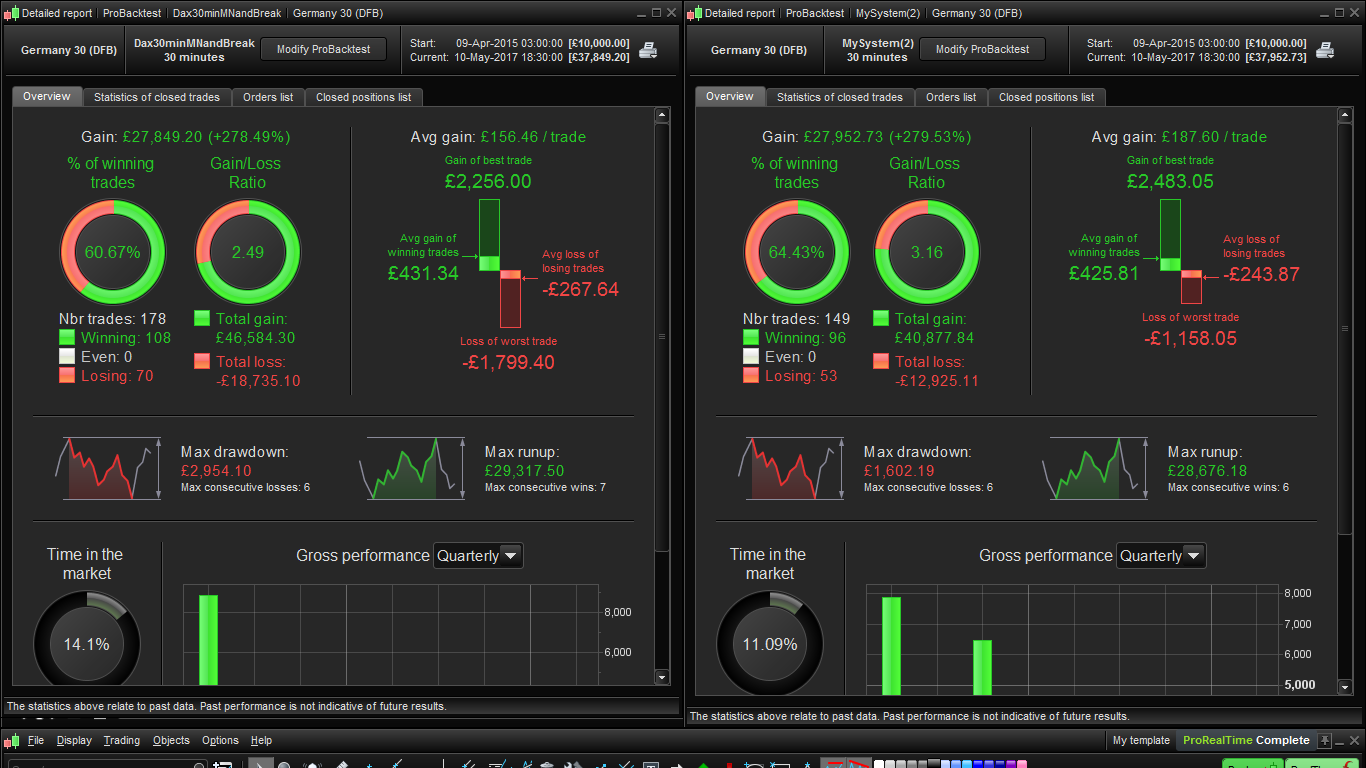Click white Even: 0 legend square in MySystem(2)
The height and width of the screenshot is (768, 1366).
point(751,357)
